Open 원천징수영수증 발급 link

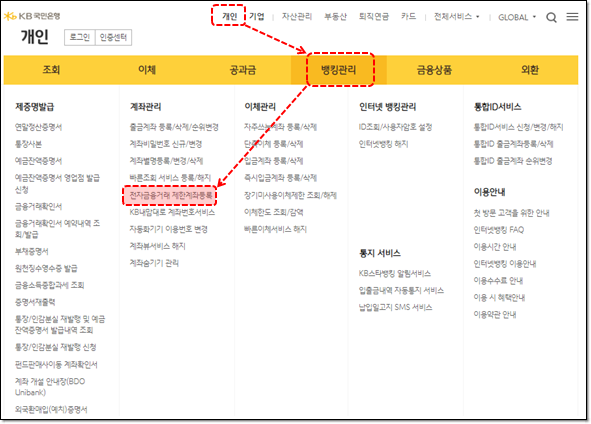[x=46, y=268]
